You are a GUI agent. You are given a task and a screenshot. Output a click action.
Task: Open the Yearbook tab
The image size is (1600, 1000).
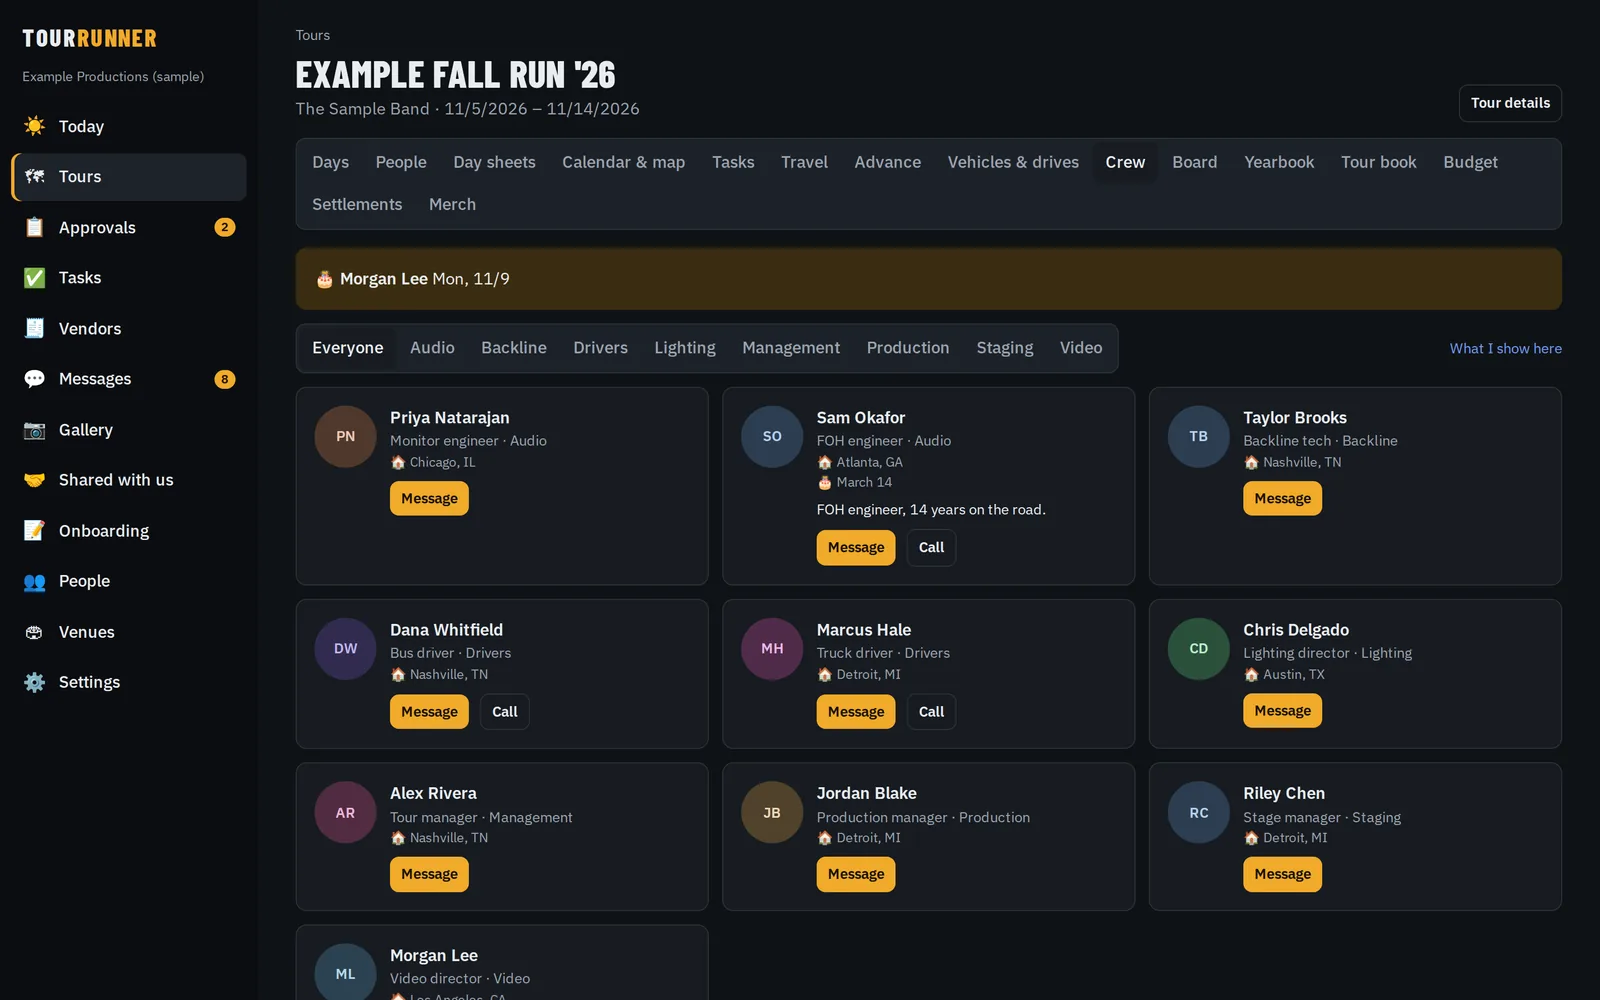[1279, 162]
